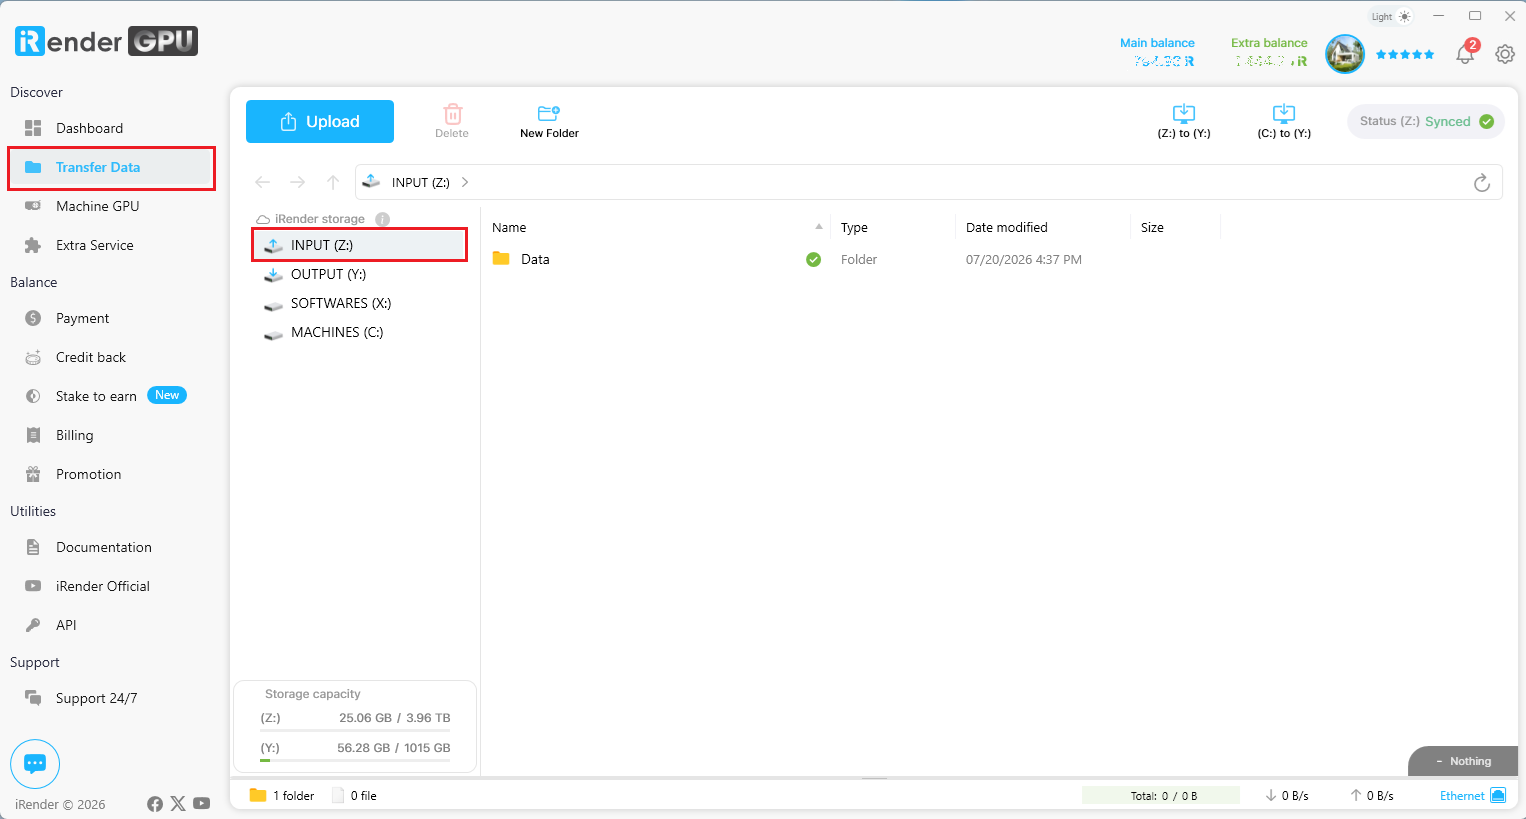1526x819 pixels.
Task: Click the Main balance amount
Action: tap(1164, 61)
